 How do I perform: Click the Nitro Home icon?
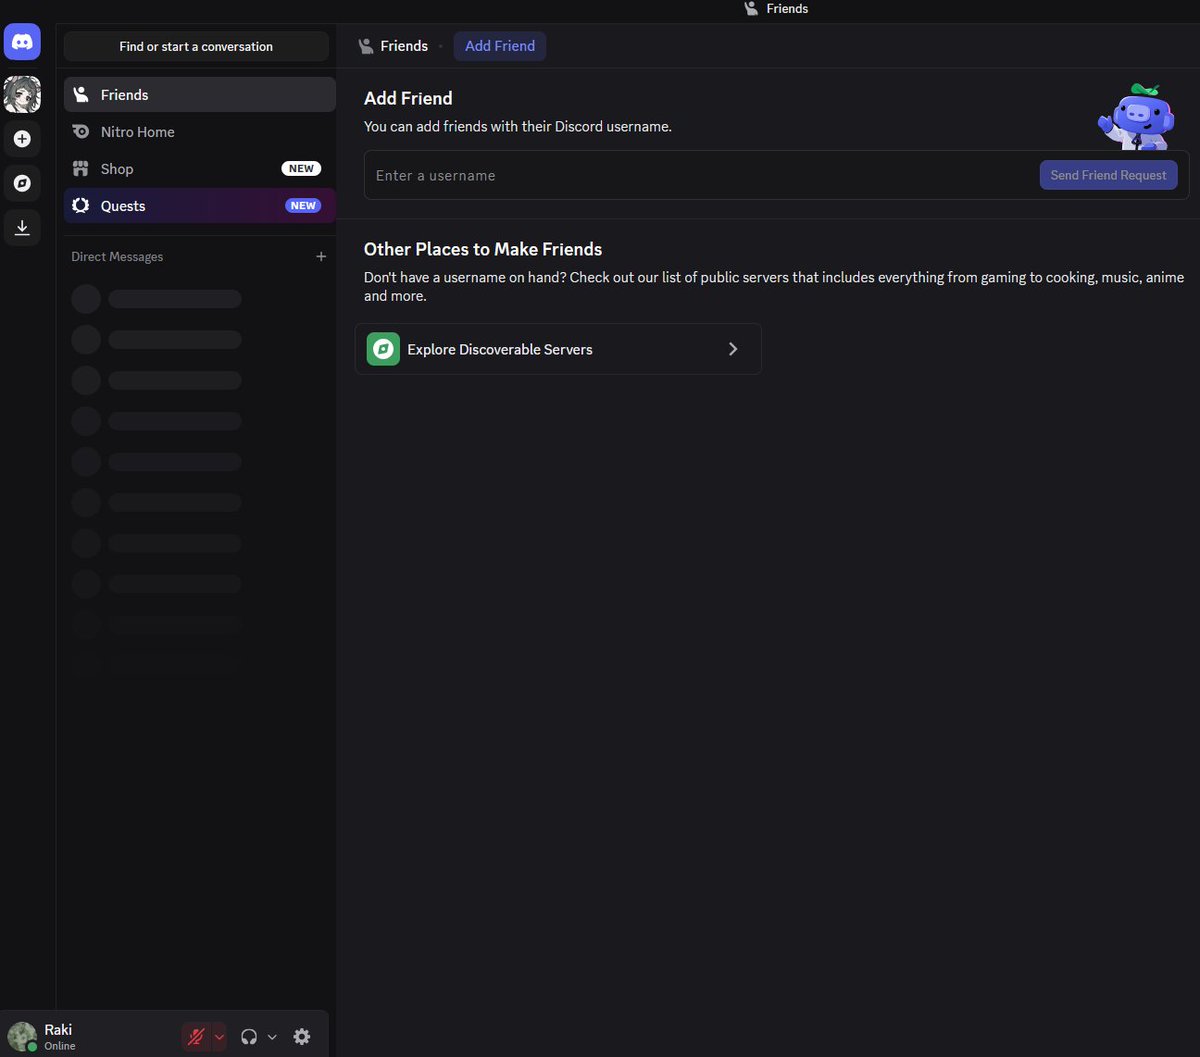81,132
